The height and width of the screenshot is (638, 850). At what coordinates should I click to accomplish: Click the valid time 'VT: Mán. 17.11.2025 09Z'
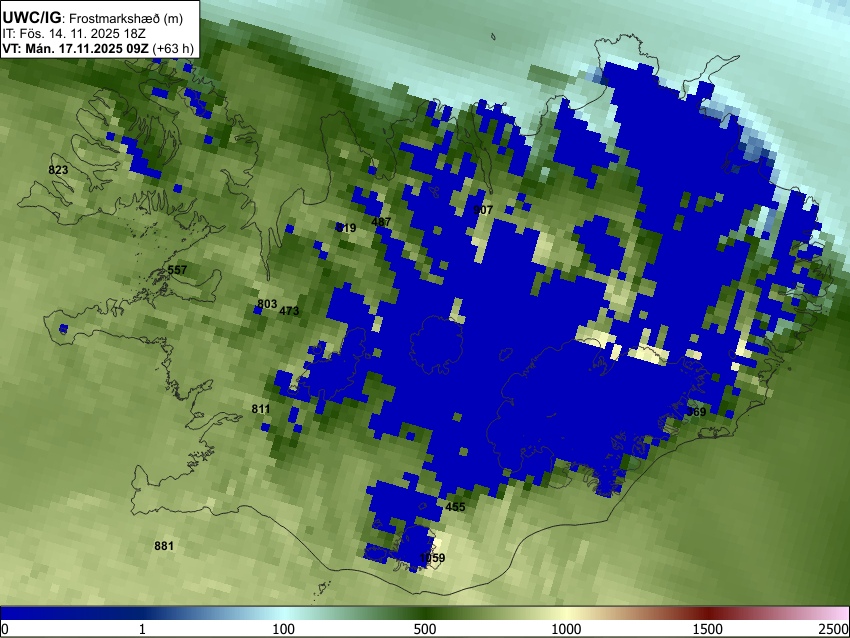[x=75, y=48]
